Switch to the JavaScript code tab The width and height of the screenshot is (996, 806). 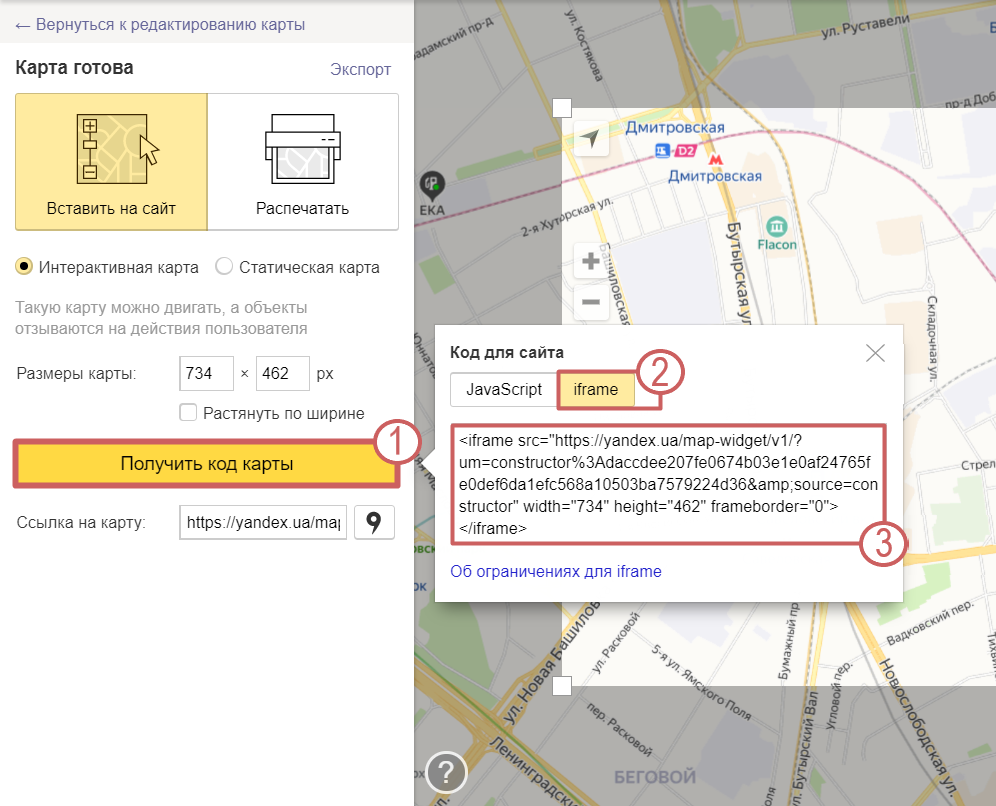[x=502, y=390]
